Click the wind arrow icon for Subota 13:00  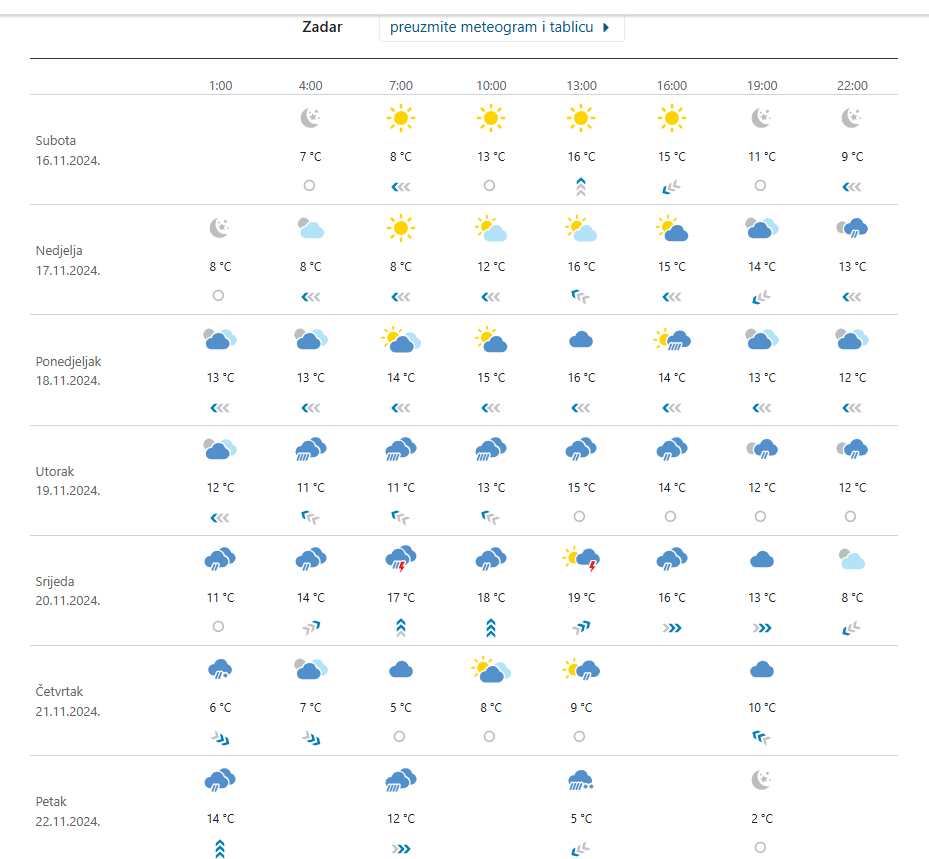[x=581, y=185]
